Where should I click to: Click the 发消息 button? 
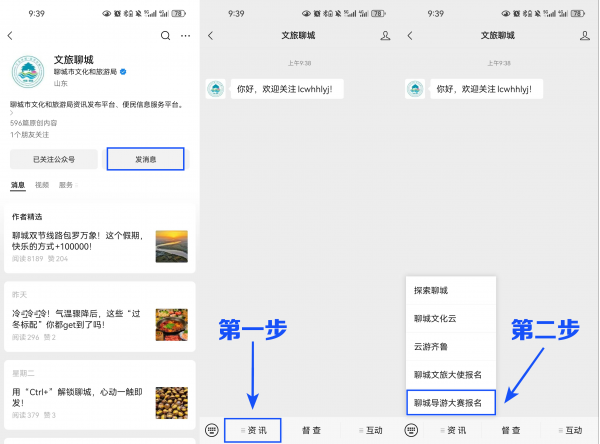[145, 159]
